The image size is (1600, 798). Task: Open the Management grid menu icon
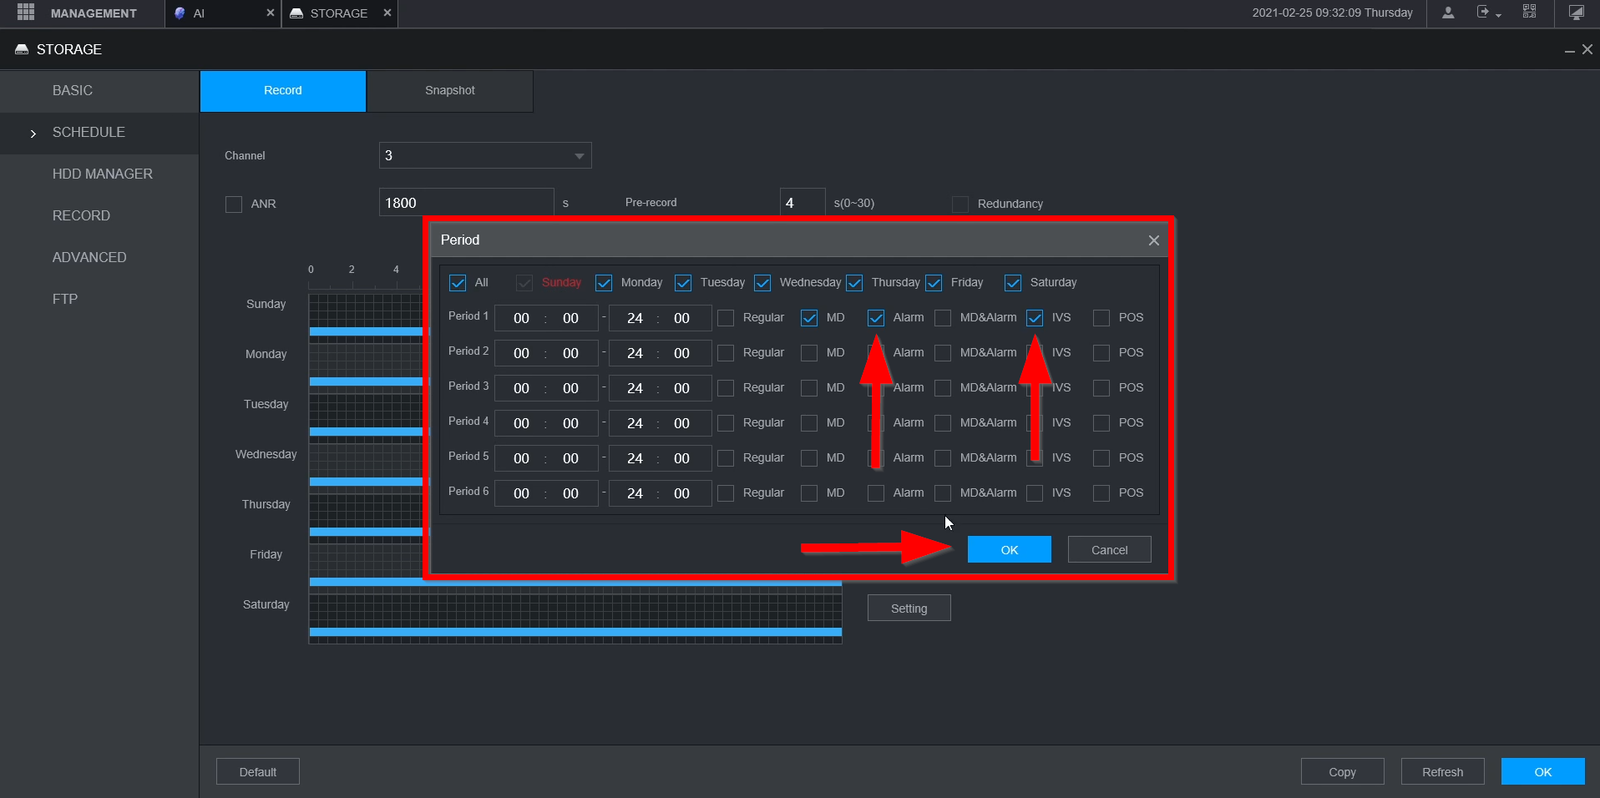point(26,13)
